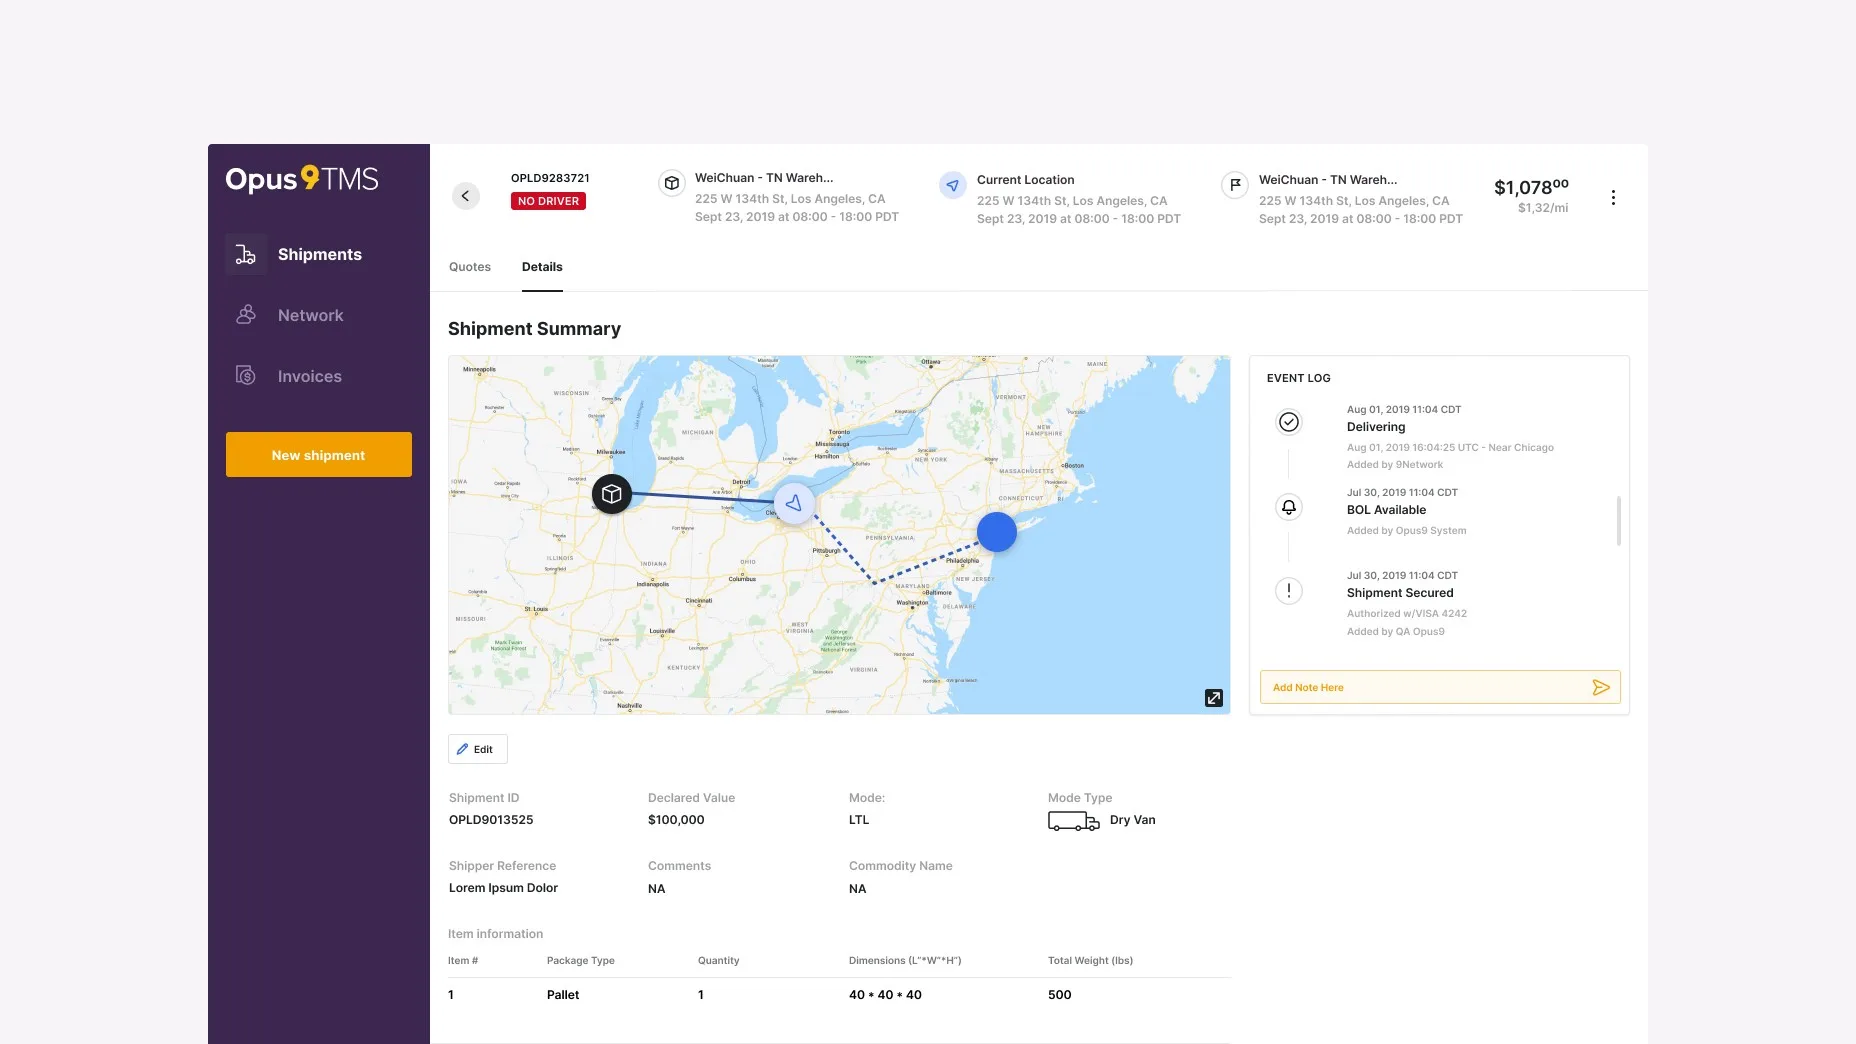Select the Details tab
The height and width of the screenshot is (1044, 1856).
tap(542, 267)
